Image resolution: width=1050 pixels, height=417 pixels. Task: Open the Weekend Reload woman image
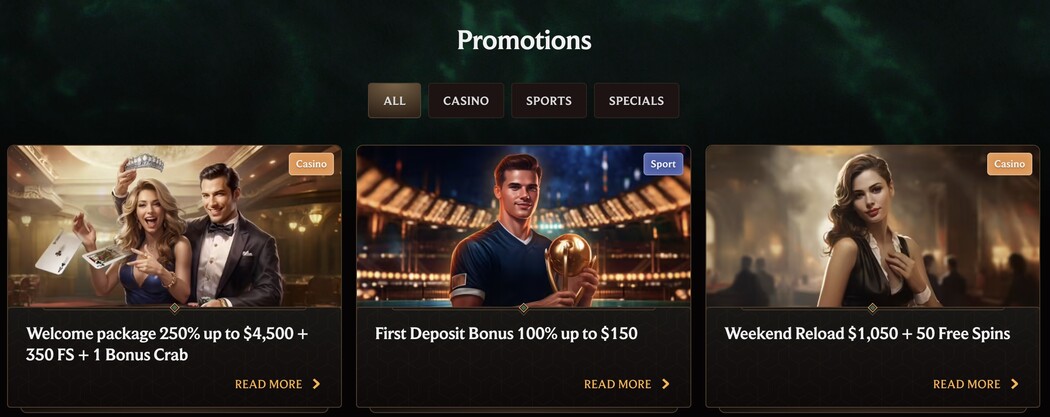click(x=872, y=227)
